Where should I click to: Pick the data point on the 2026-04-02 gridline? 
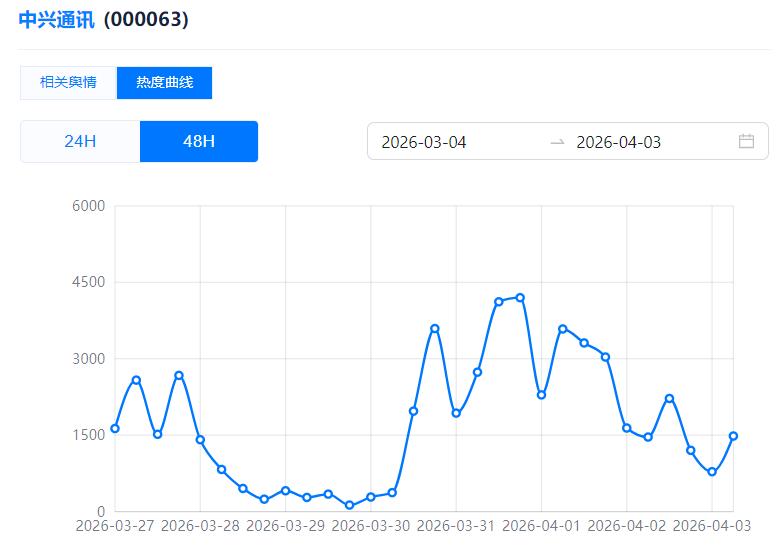[x=627, y=428]
